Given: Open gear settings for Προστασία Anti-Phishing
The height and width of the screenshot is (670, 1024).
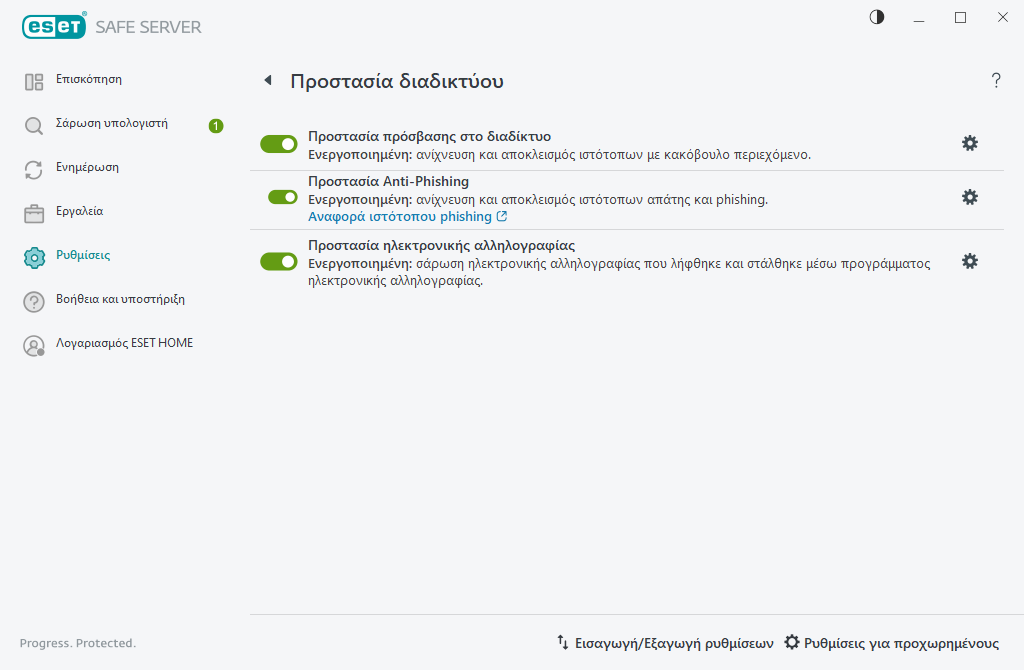Looking at the screenshot, I should (969, 197).
